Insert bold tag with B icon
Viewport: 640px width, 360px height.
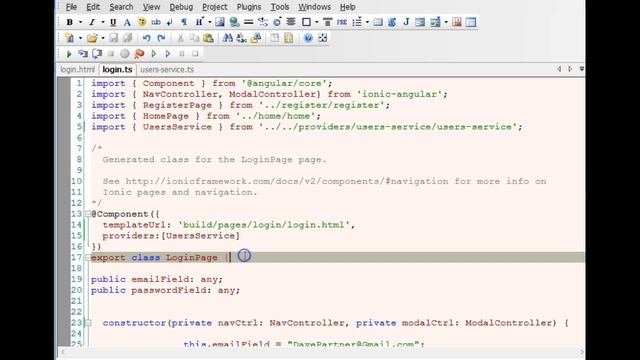[x=70, y=22]
